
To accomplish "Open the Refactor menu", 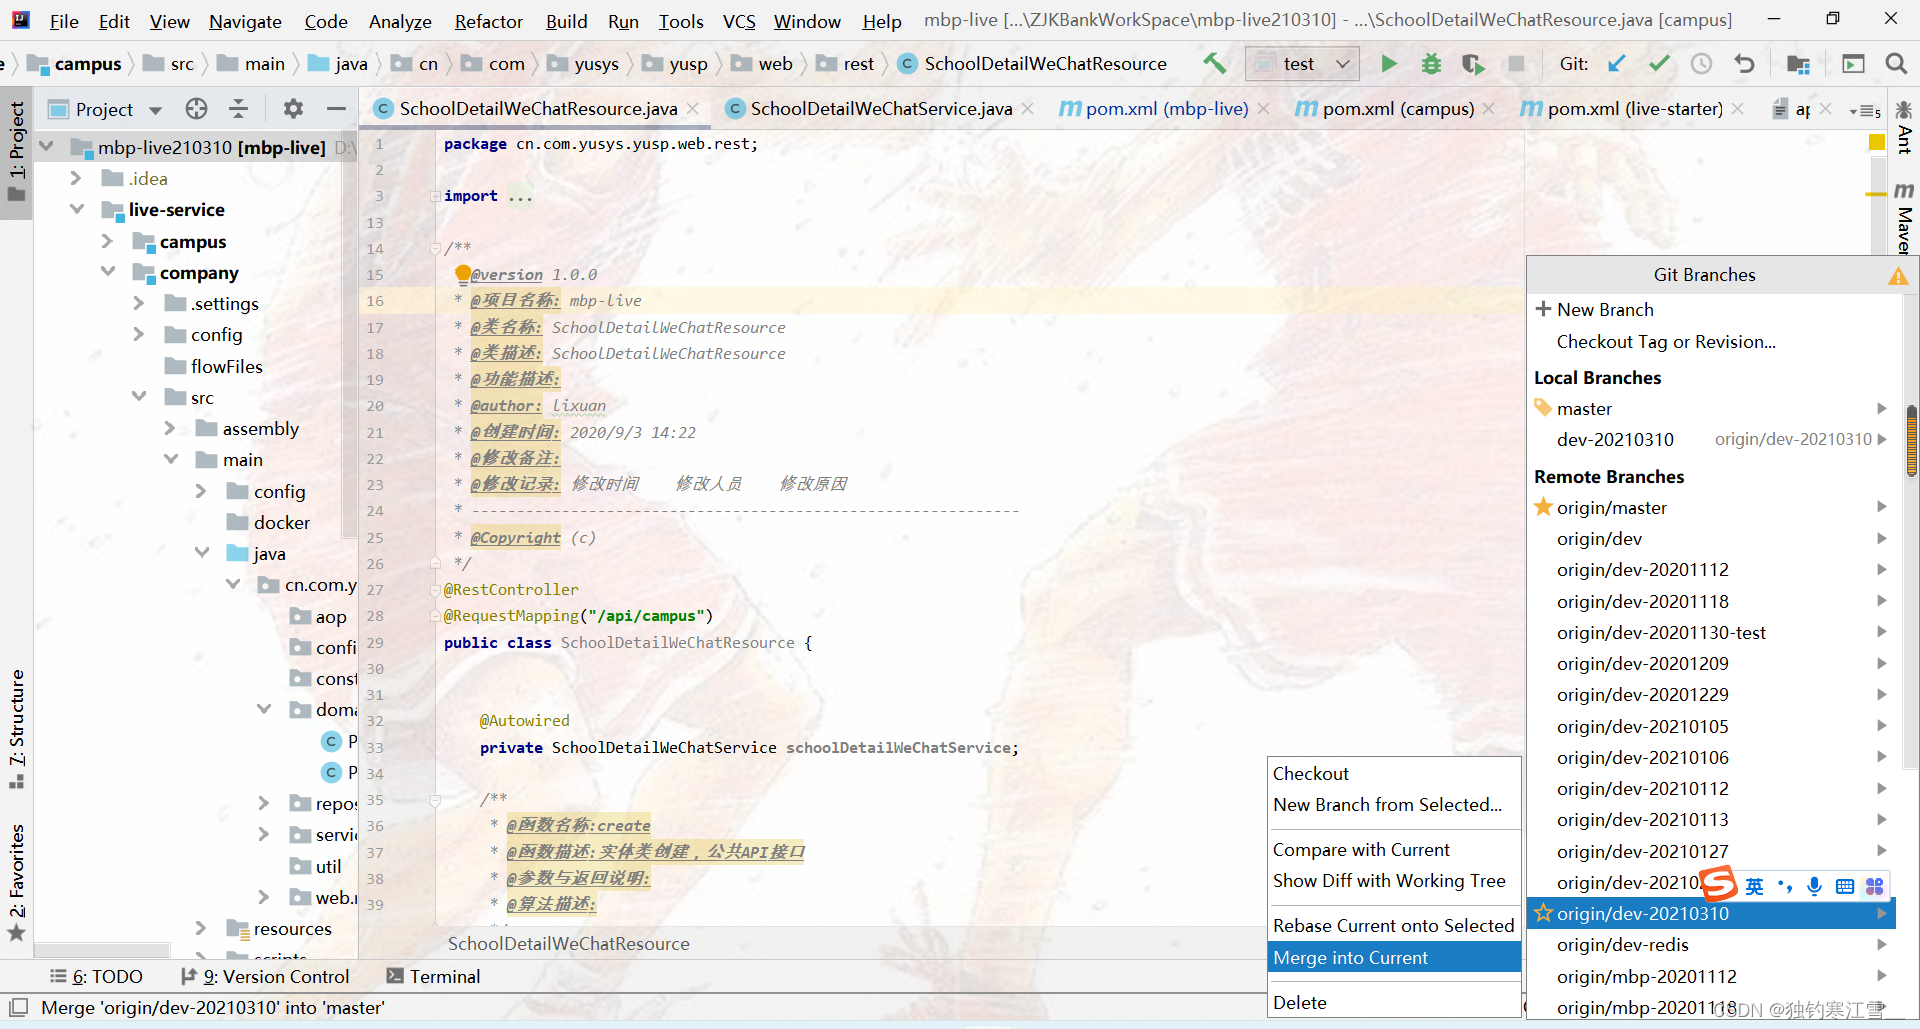I will click(488, 21).
